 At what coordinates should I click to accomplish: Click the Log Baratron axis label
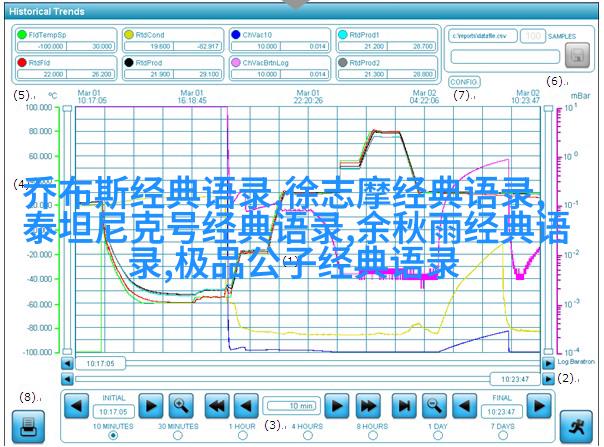[576, 362]
